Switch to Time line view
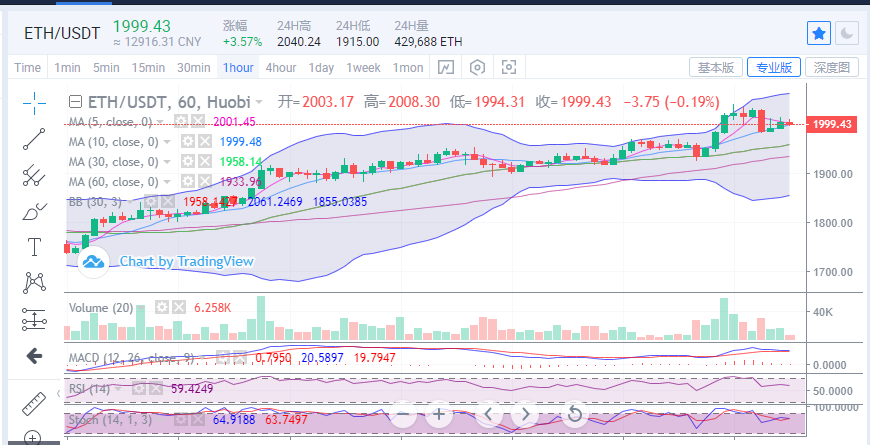The height and width of the screenshot is (445, 870). coord(28,68)
